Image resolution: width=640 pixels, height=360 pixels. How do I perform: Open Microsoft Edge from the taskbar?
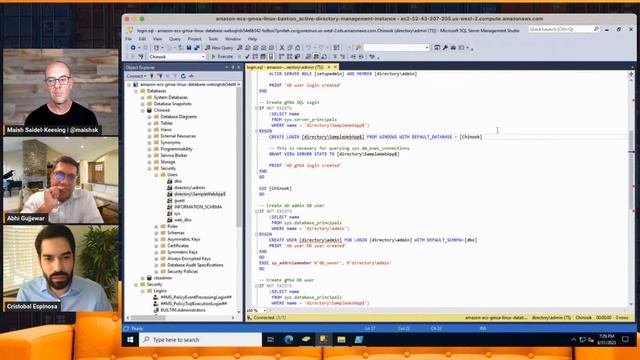[289, 340]
